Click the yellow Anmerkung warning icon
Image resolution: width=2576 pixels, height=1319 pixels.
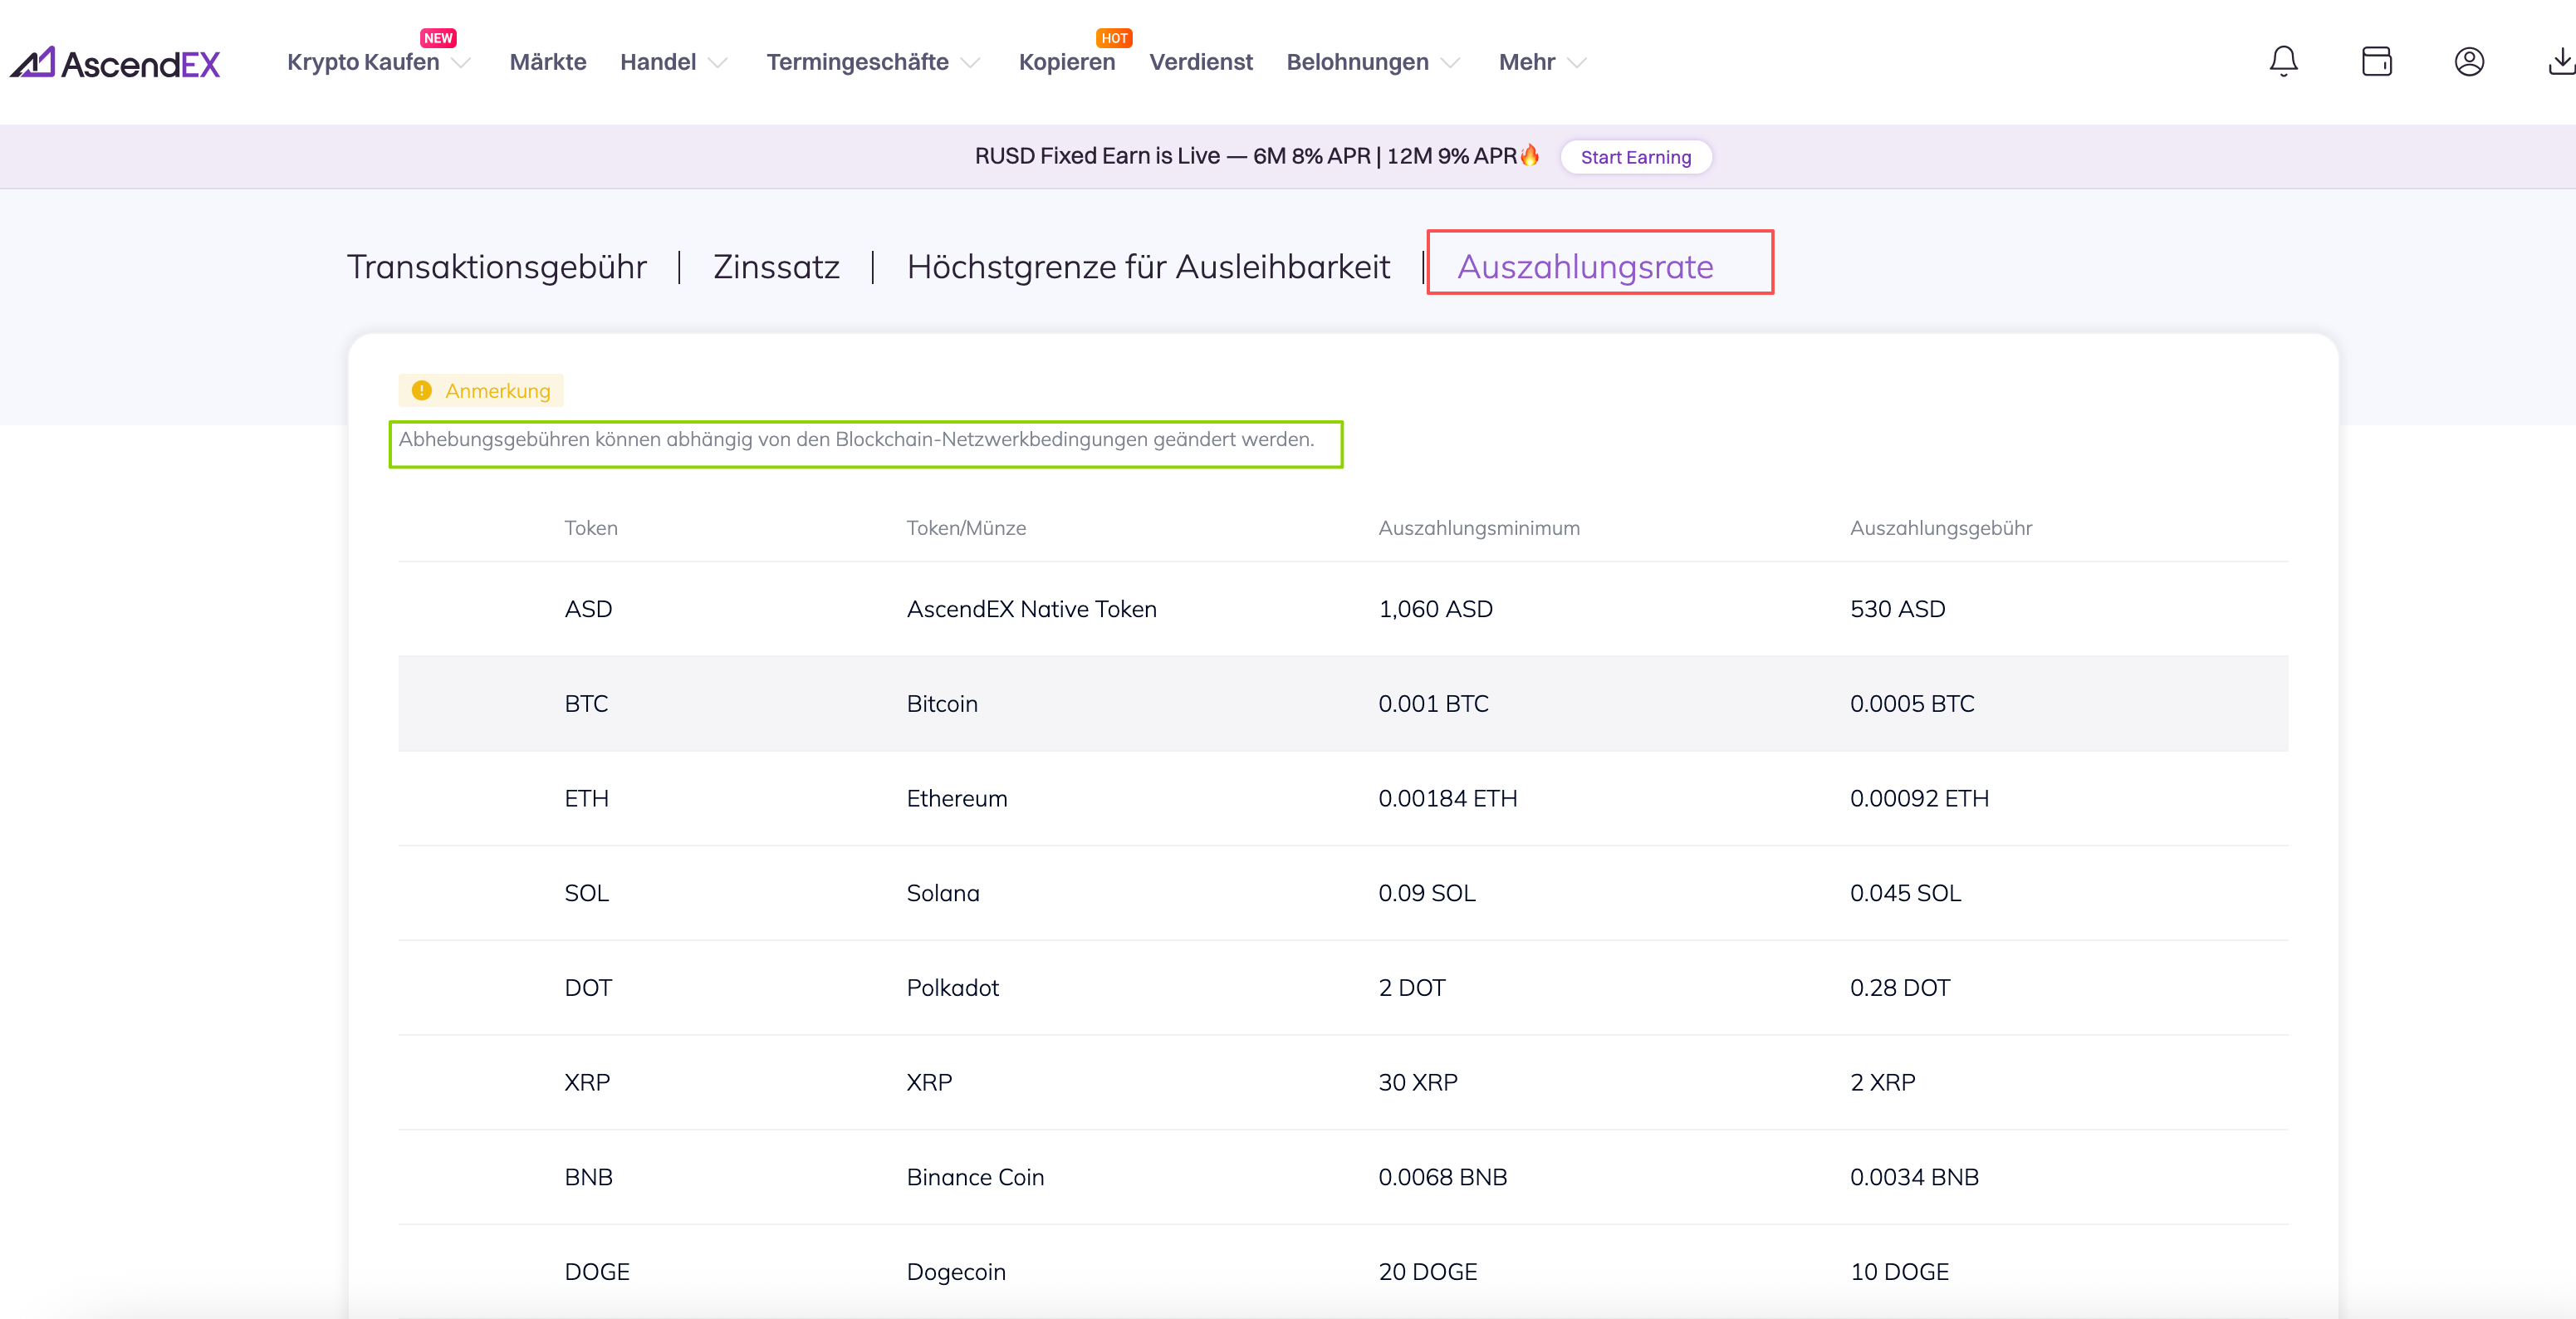point(422,390)
